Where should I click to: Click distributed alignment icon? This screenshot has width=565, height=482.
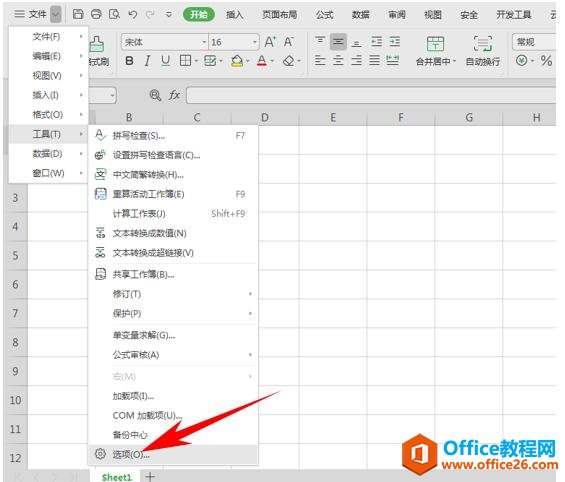[x=393, y=60]
